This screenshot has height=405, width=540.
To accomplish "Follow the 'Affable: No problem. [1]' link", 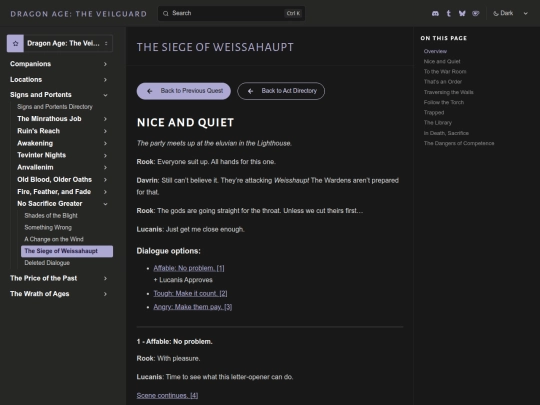I will tap(189, 268).
